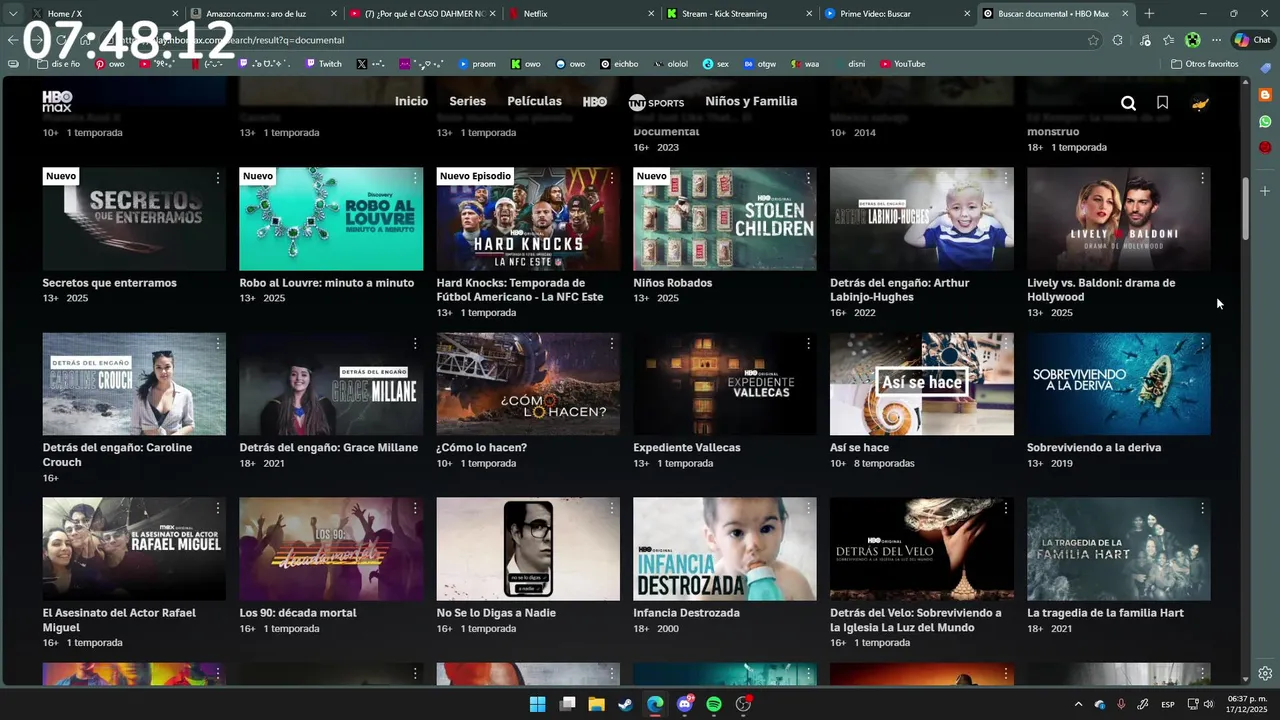Open OBS Studio from the taskbar
This screenshot has width=1280, height=720.
click(743, 704)
